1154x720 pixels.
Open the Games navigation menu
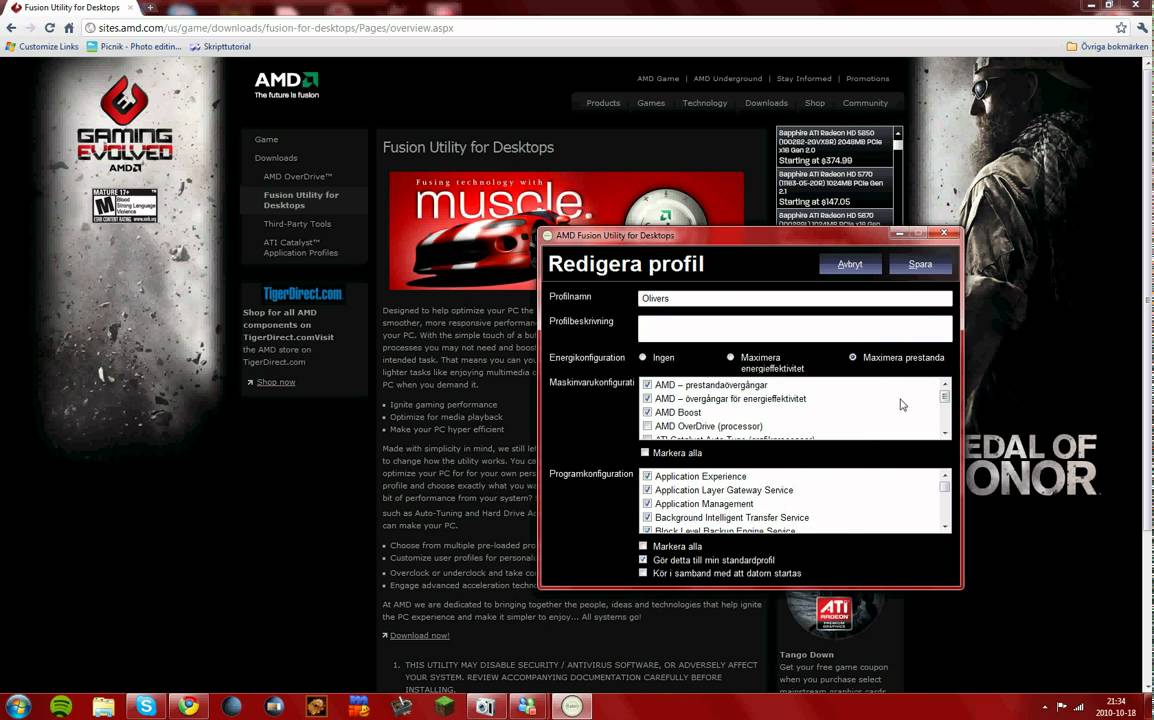pos(651,103)
